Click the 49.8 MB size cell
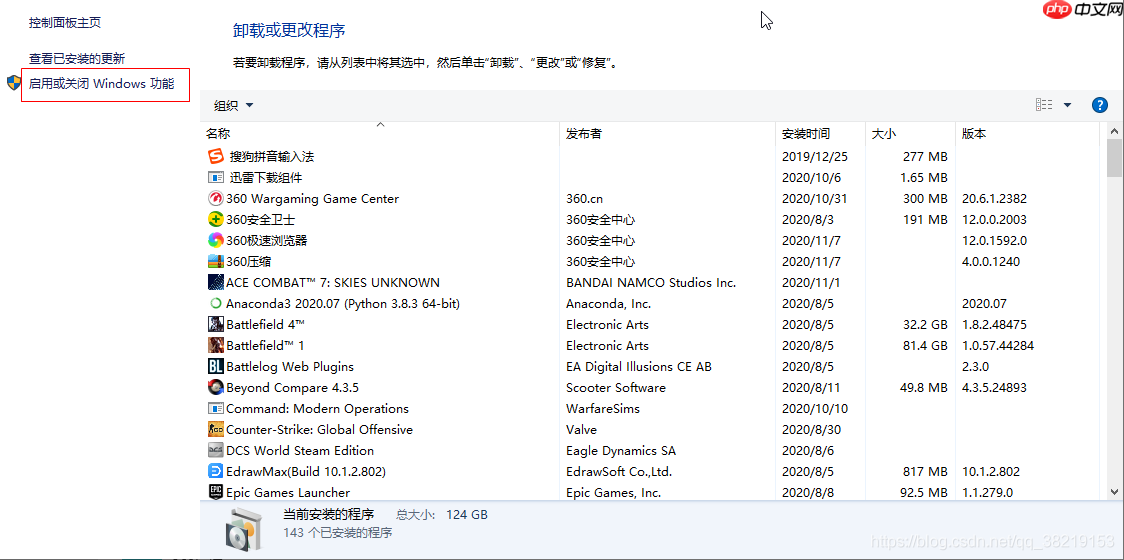 [924, 388]
